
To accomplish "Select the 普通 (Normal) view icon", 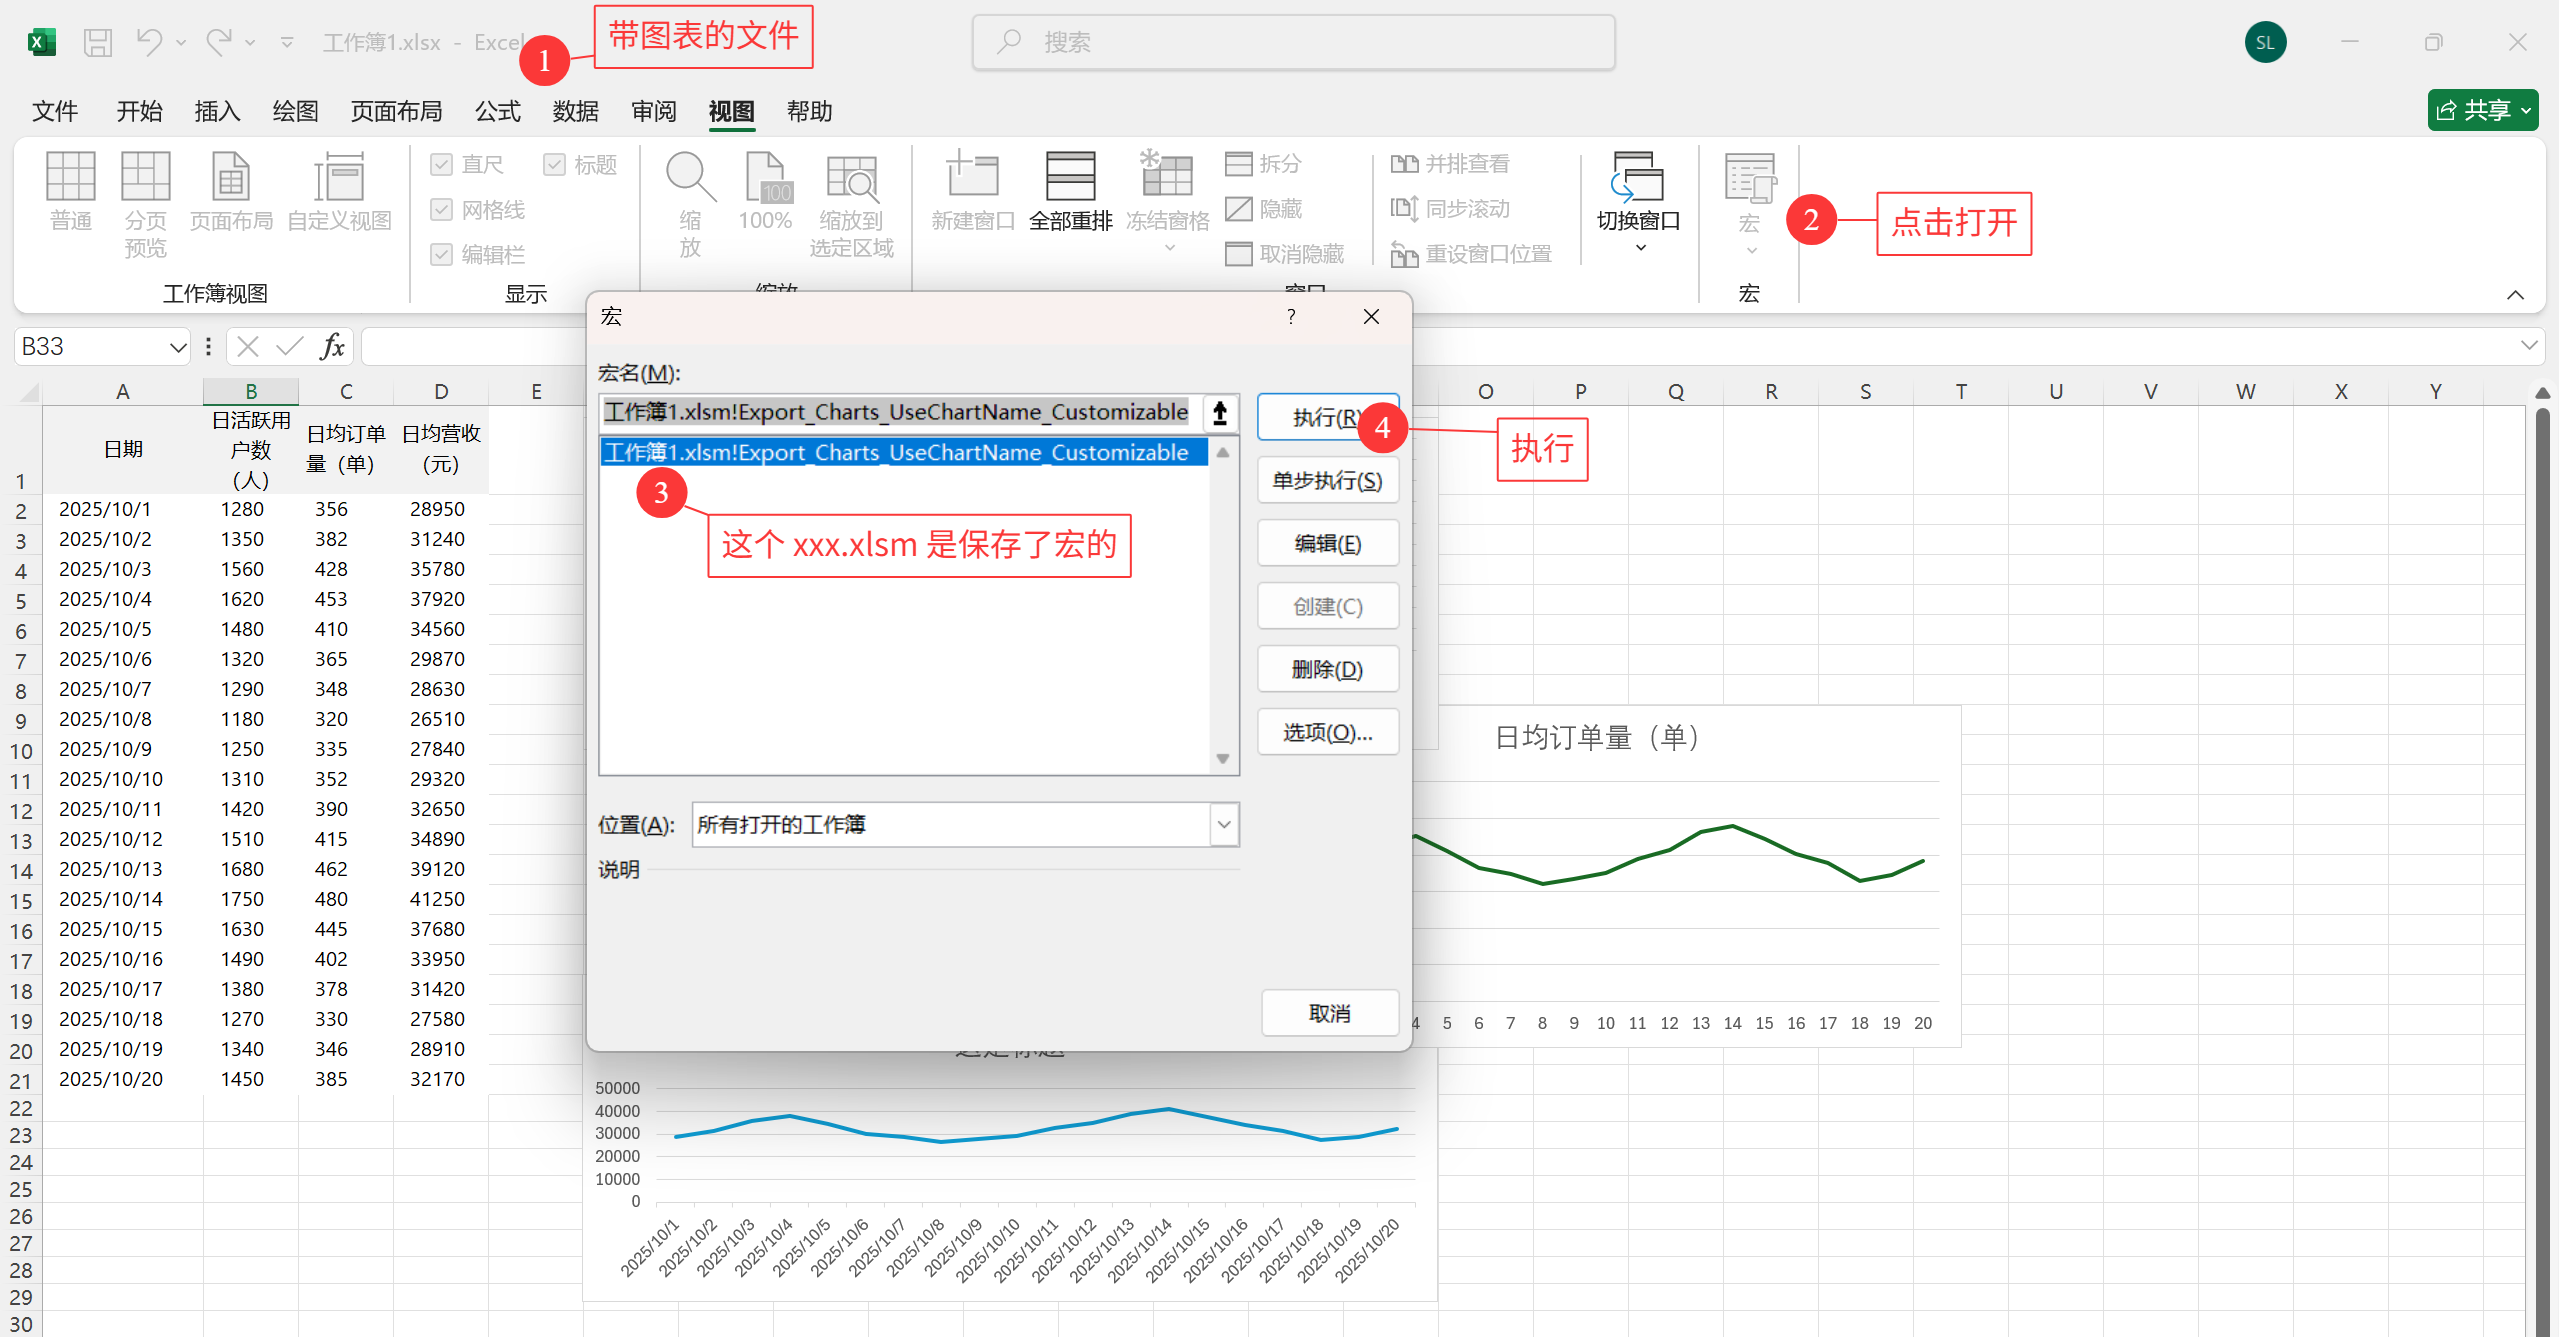I will [70, 177].
